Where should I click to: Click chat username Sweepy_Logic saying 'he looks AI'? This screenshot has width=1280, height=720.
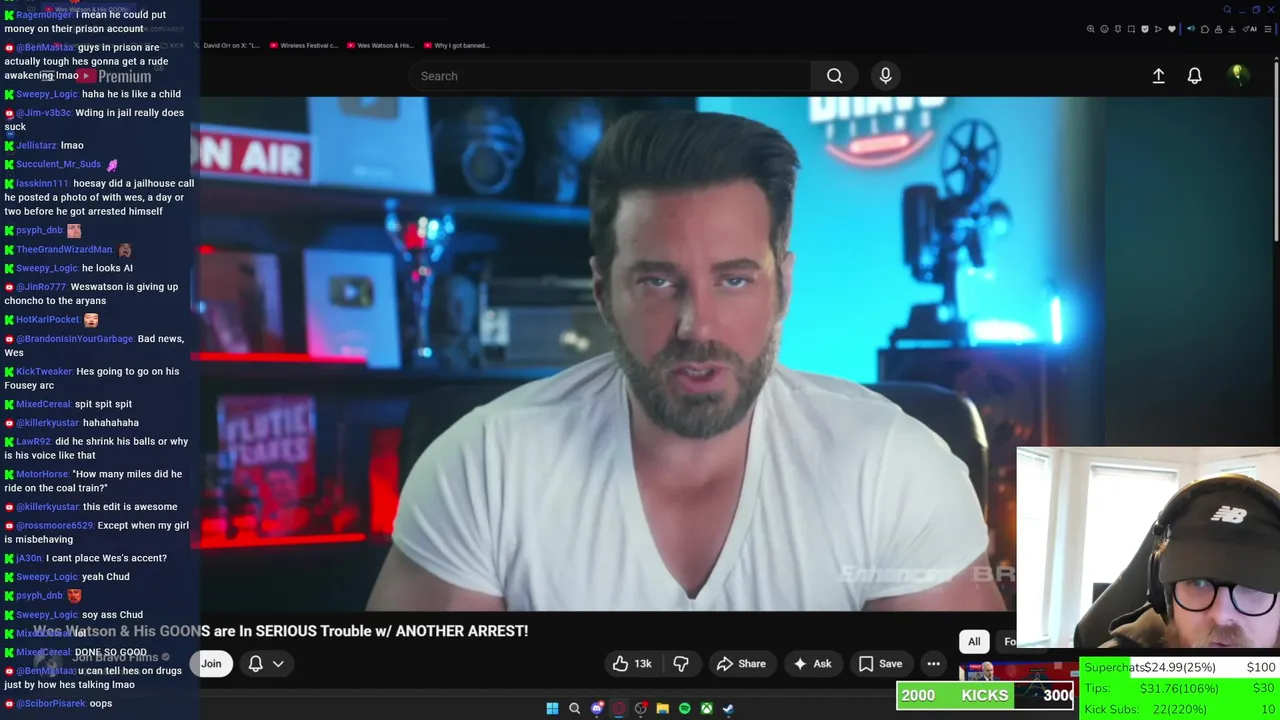[47, 268]
